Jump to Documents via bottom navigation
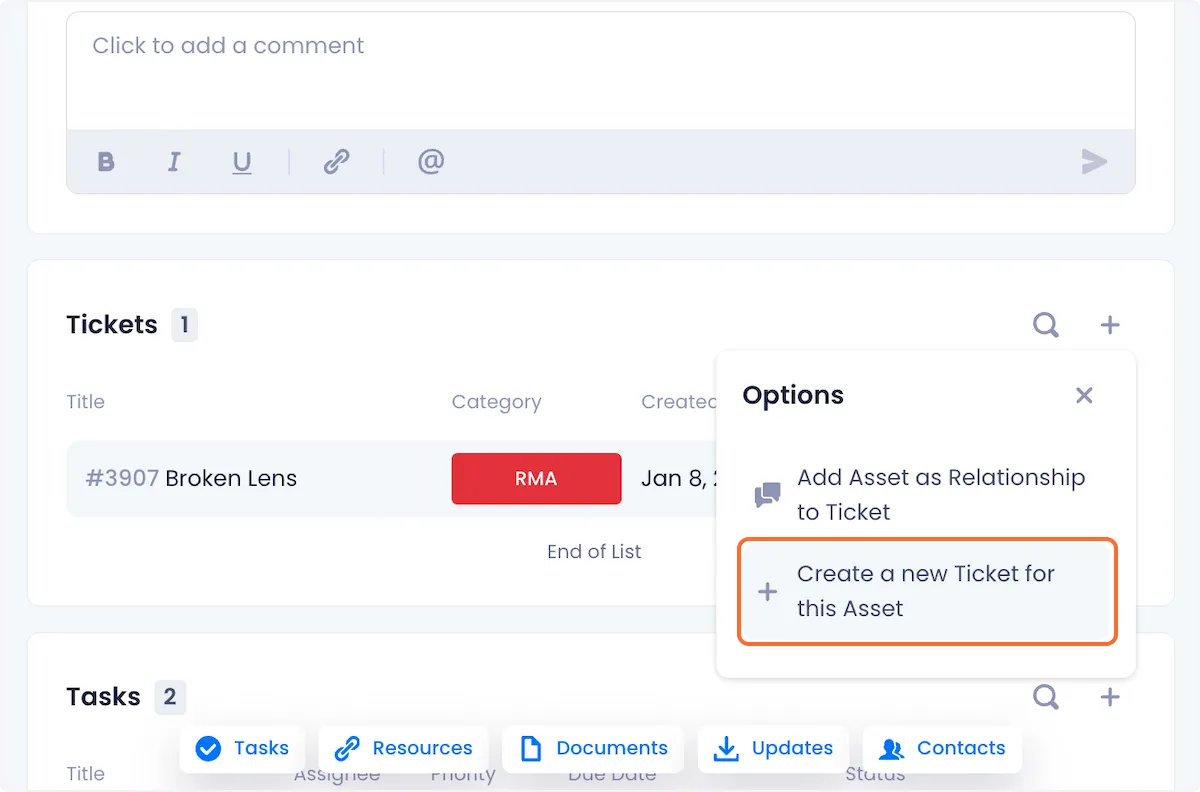The height and width of the screenshot is (792, 1200). pyautogui.click(x=593, y=748)
